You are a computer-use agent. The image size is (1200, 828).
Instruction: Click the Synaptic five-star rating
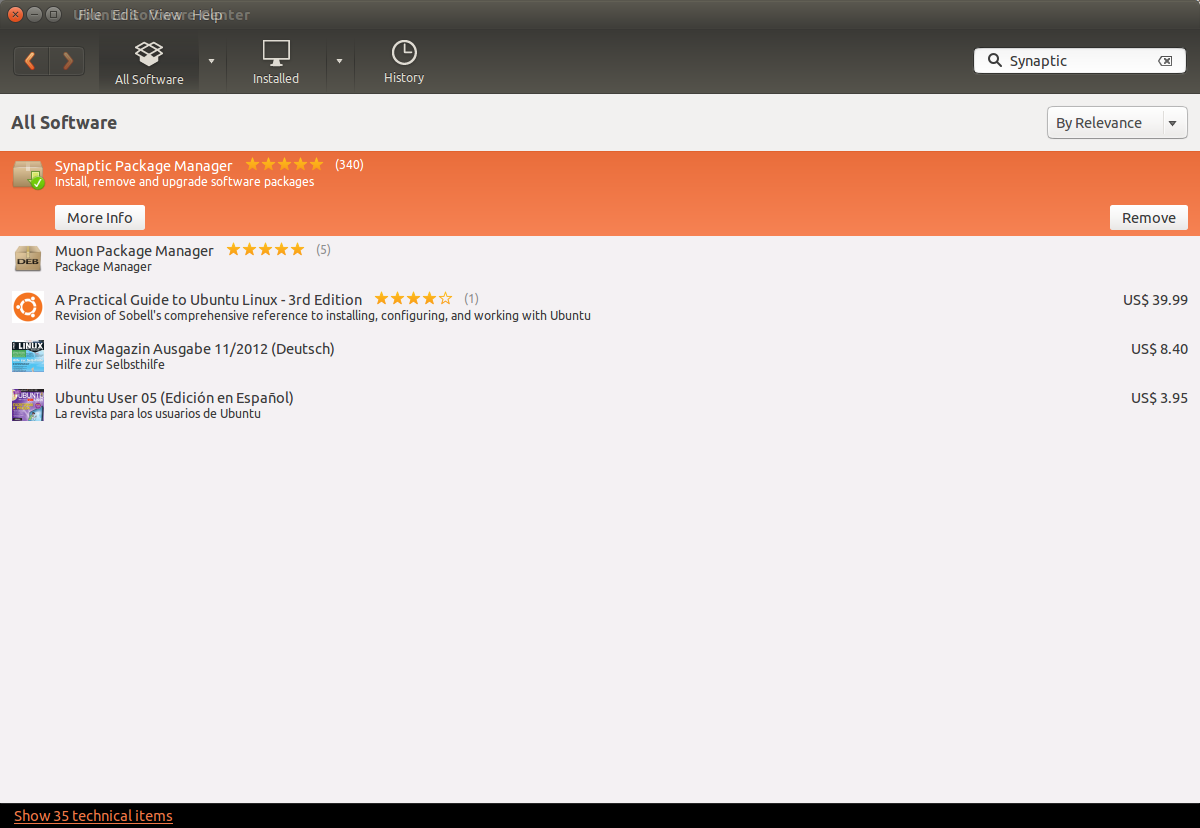coord(285,164)
